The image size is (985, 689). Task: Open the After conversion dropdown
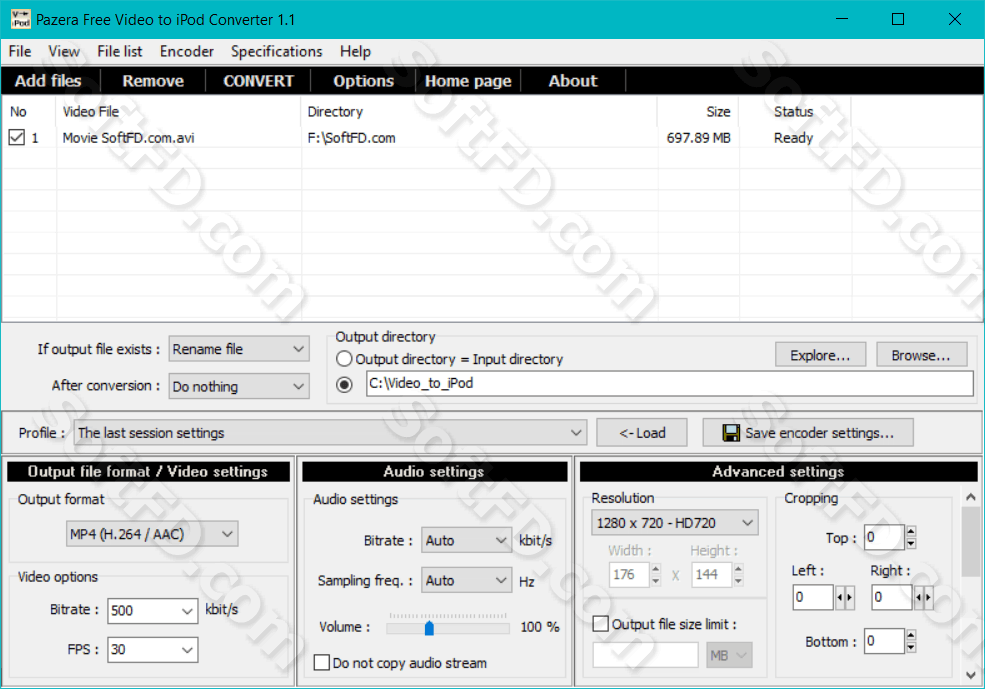coord(239,386)
